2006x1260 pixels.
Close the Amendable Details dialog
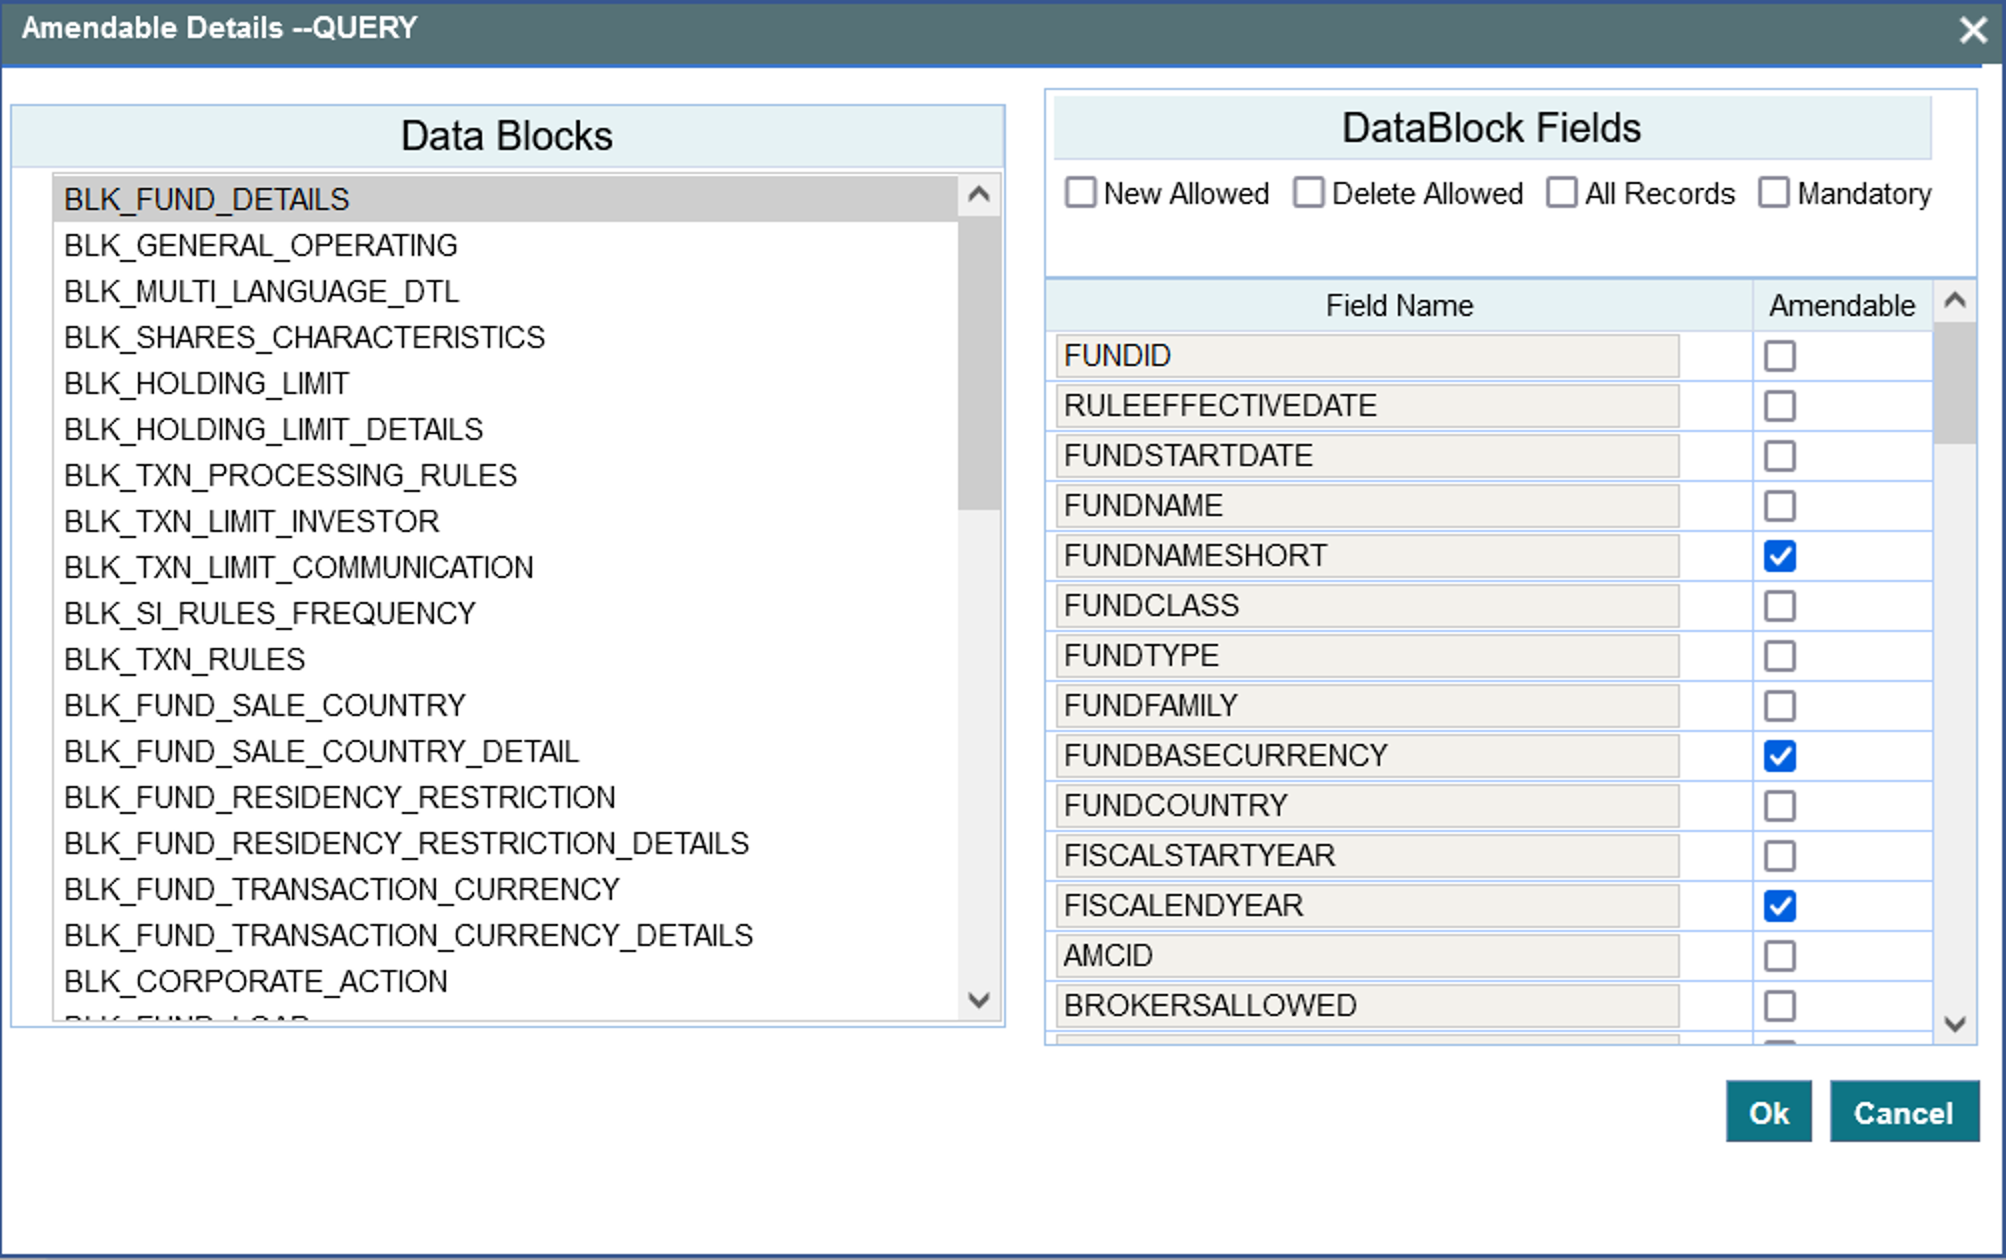(1972, 30)
